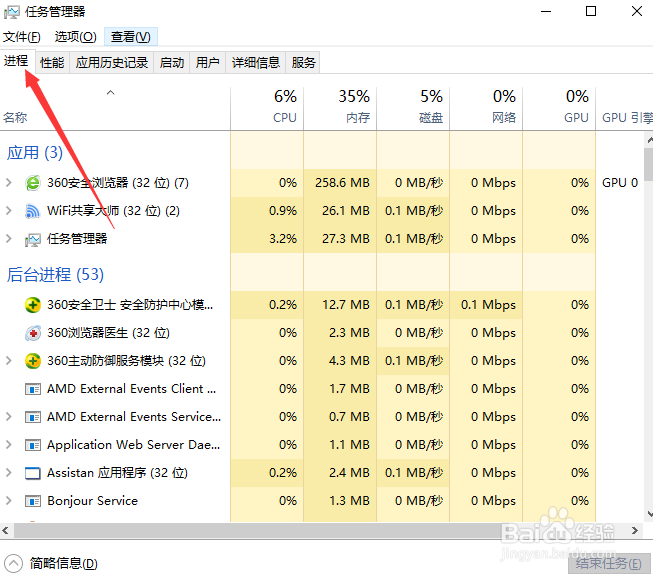The width and height of the screenshot is (653, 577).
Task: Click the horizontal scrollbar right arrow
Action: click(635, 531)
